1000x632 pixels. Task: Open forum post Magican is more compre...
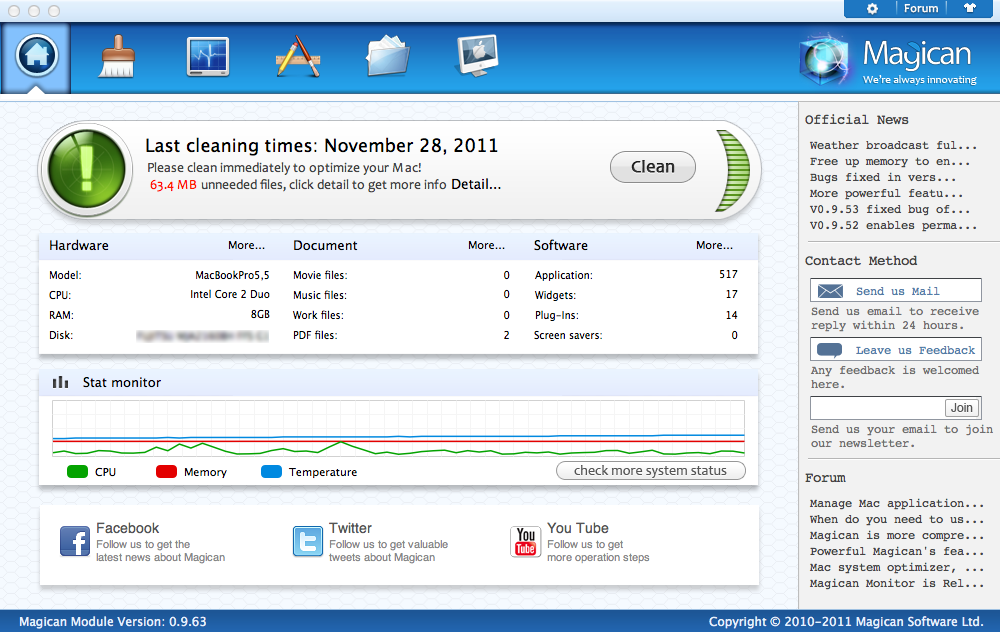click(x=897, y=535)
